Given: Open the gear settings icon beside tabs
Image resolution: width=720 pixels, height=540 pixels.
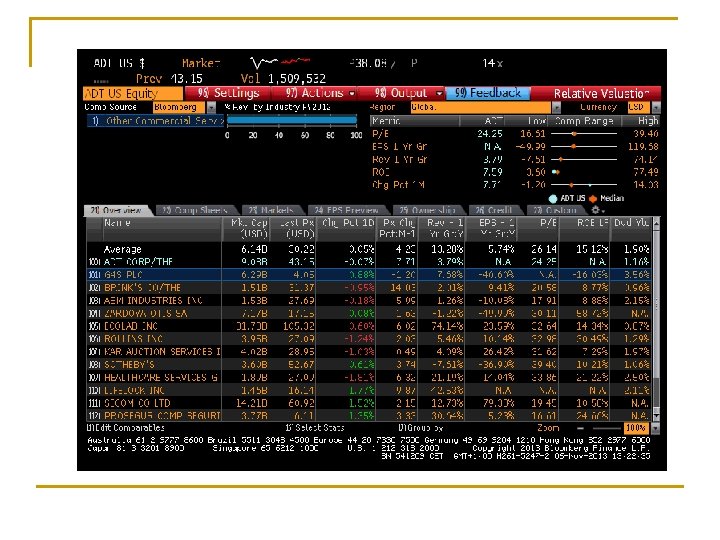Looking at the screenshot, I should pos(596,210).
